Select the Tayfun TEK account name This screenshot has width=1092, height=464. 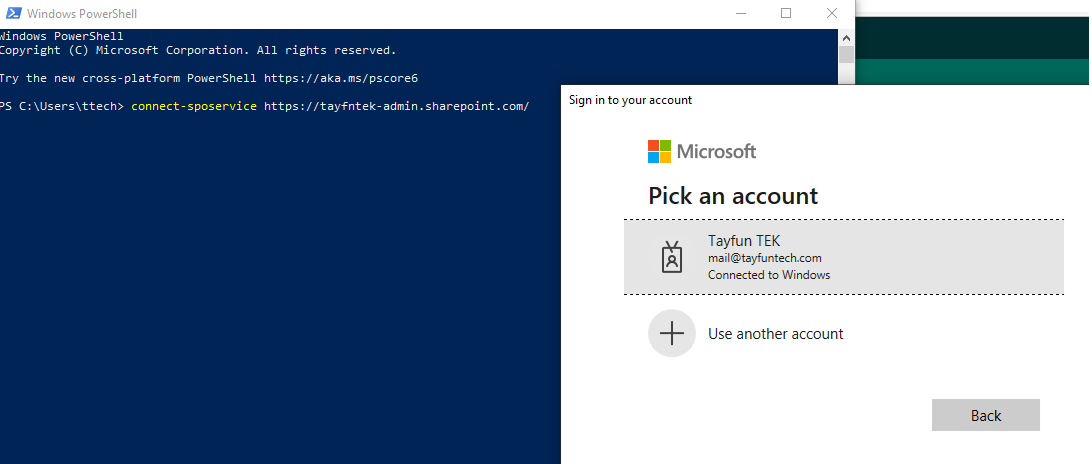click(x=743, y=241)
